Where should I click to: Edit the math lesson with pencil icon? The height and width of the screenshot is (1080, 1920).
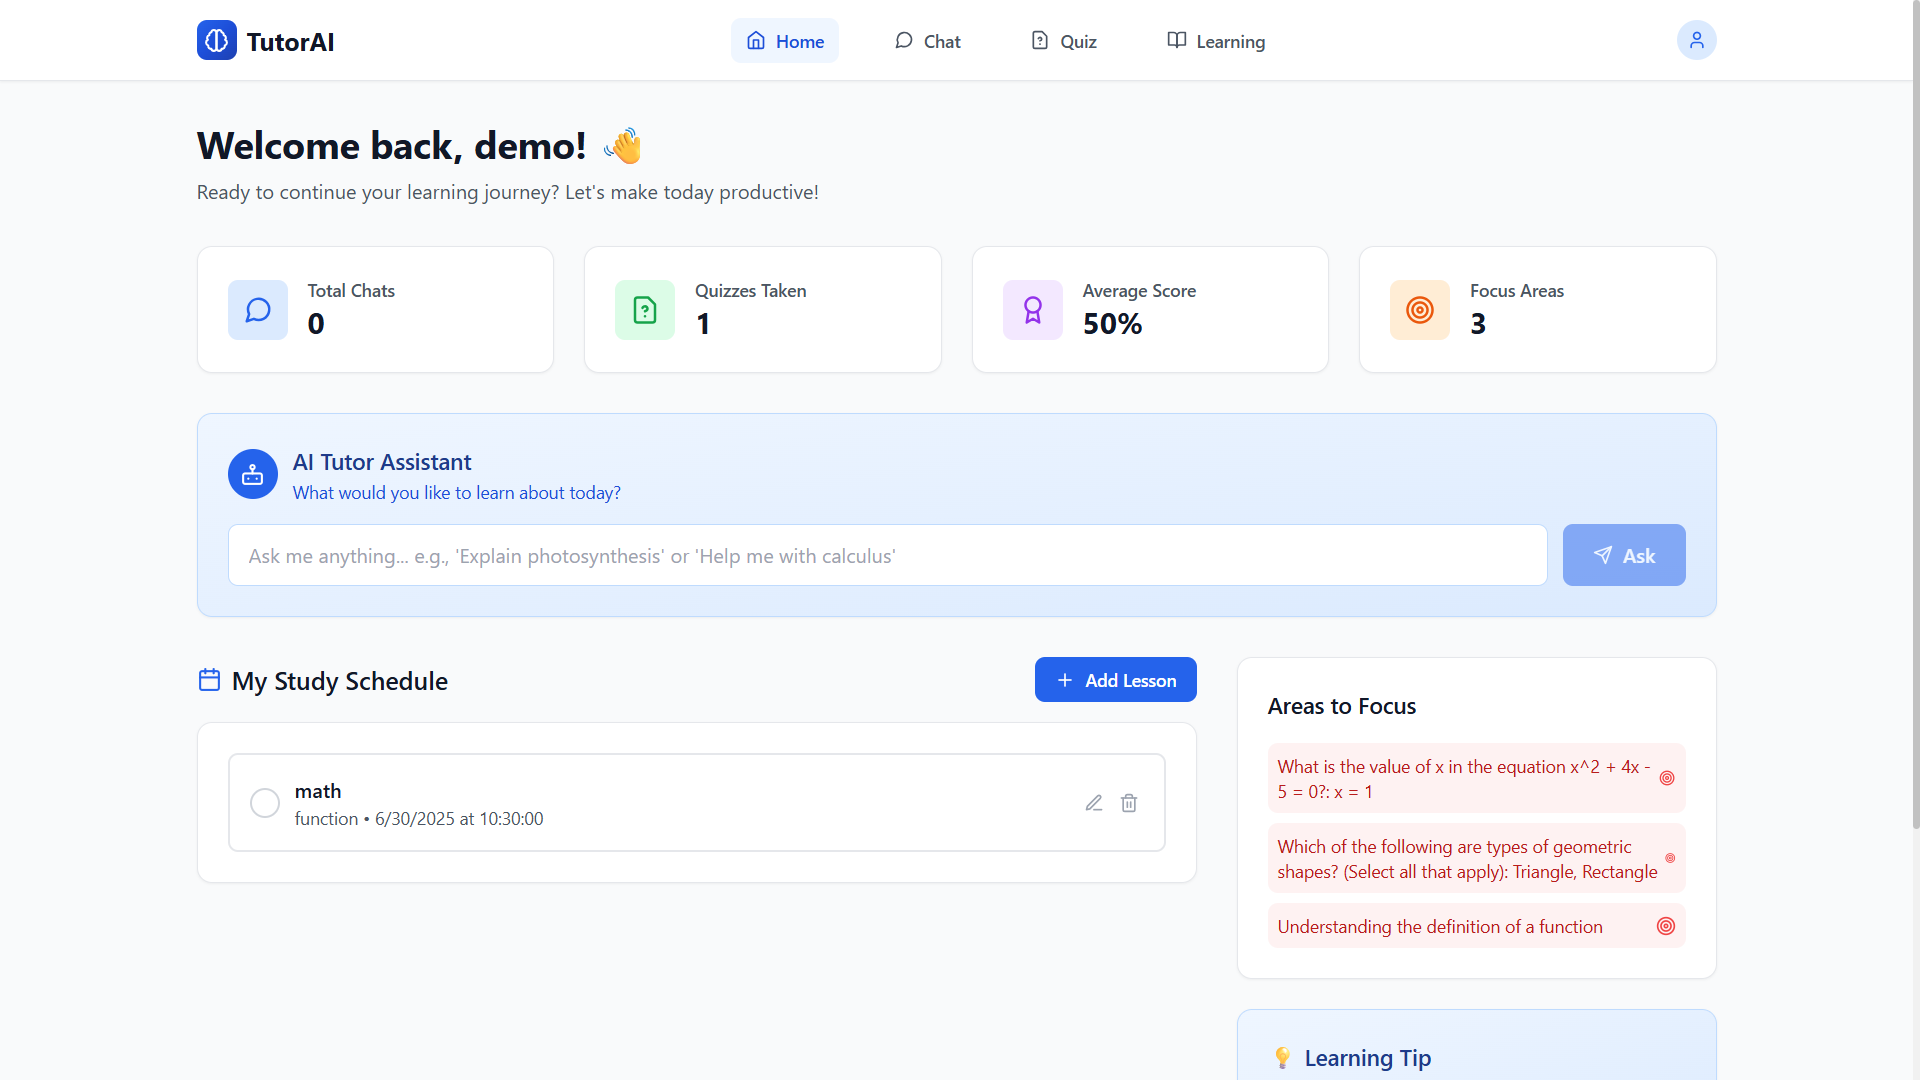point(1094,803)
